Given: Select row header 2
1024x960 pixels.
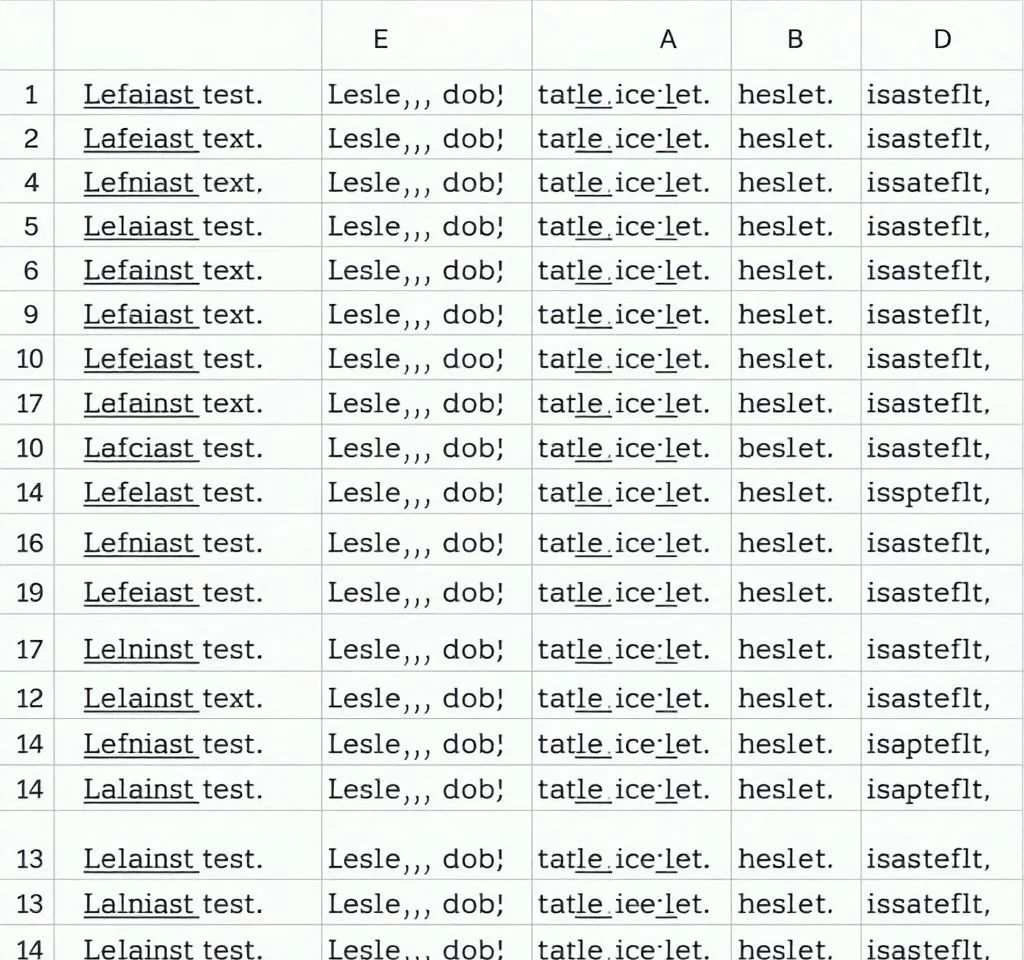Looking at the screenshot, I should (x=30, y=139).
